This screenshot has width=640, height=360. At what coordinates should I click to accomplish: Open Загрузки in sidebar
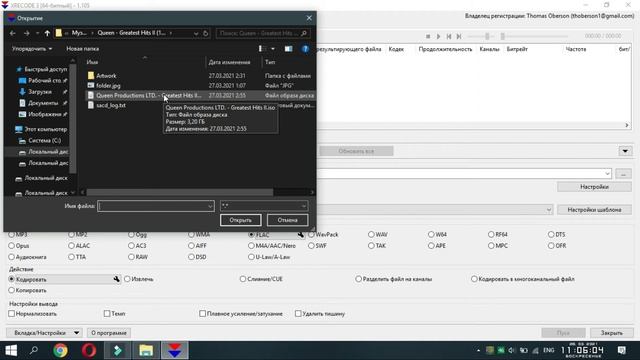coord(40,92)
